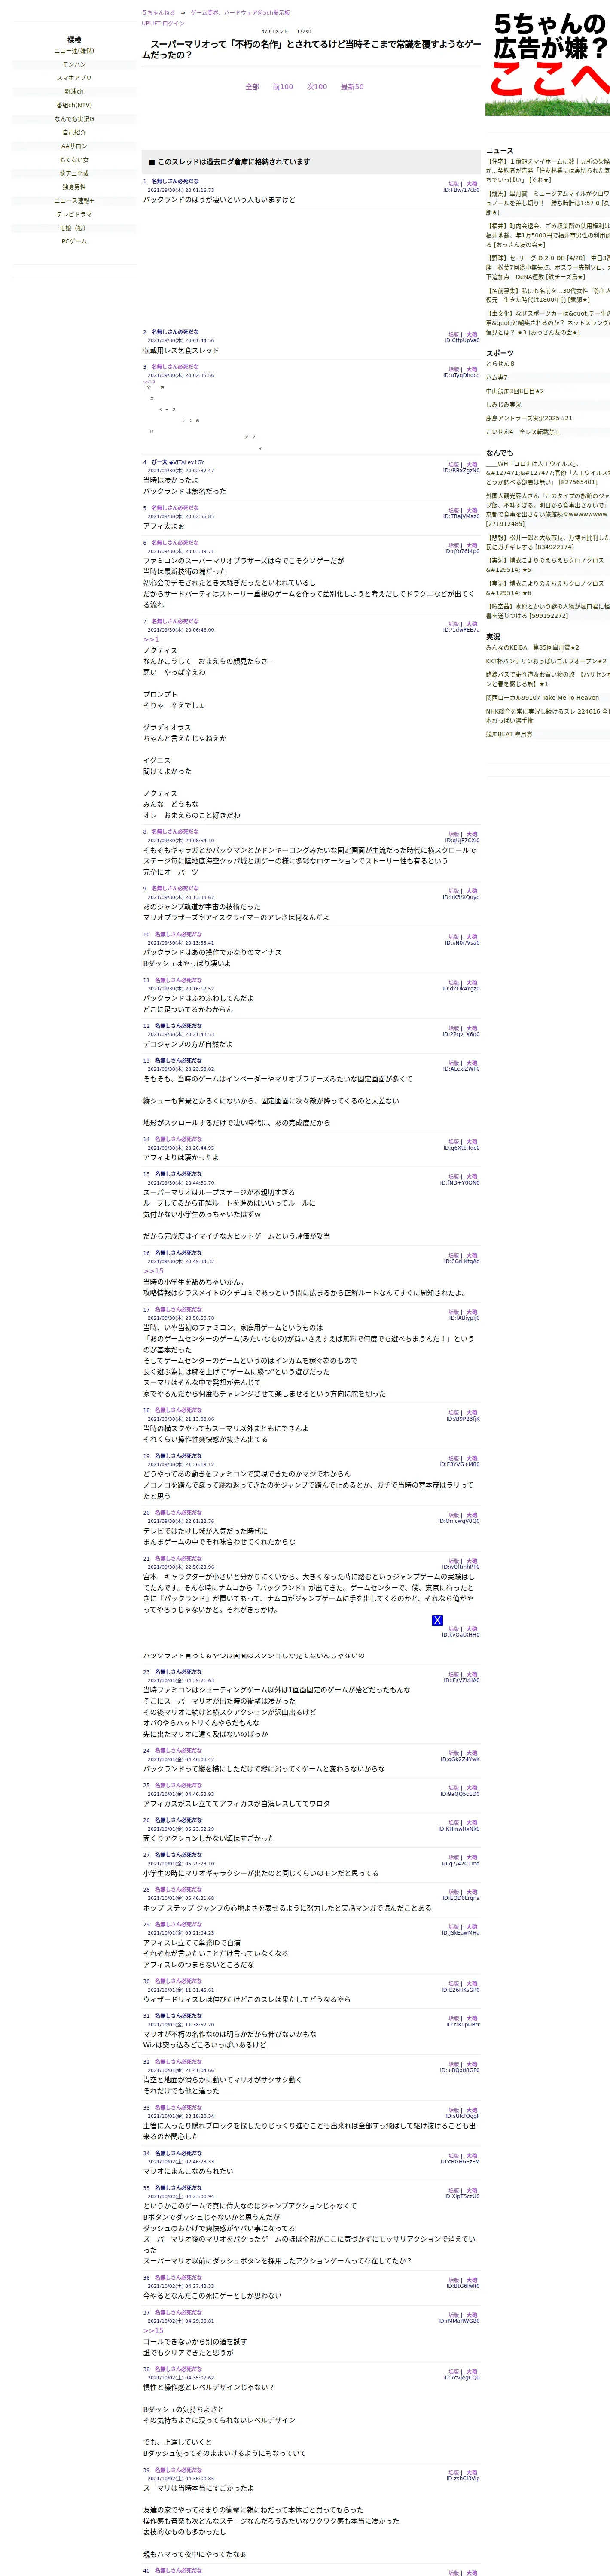Open news item 【車文化】なぜスポーツカーは
This screenshot has width=610, height=2576.
click(x=548, y=322)
